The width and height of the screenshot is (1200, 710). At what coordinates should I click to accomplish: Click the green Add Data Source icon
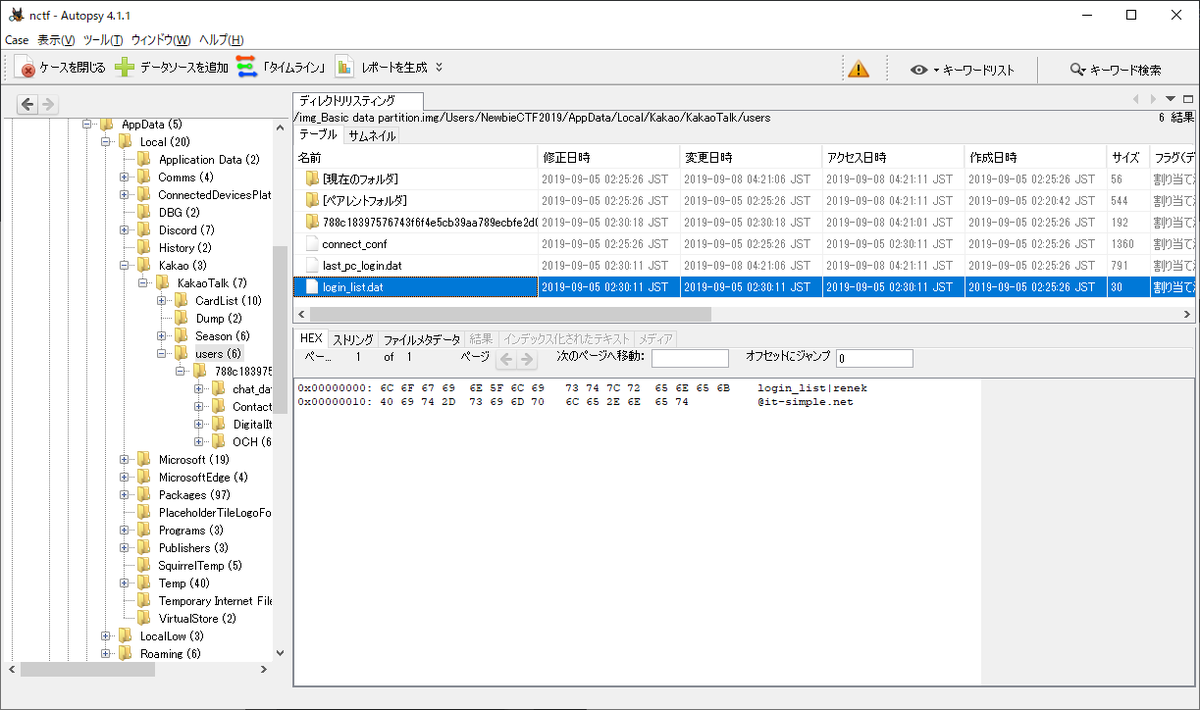tap(123, 67)
